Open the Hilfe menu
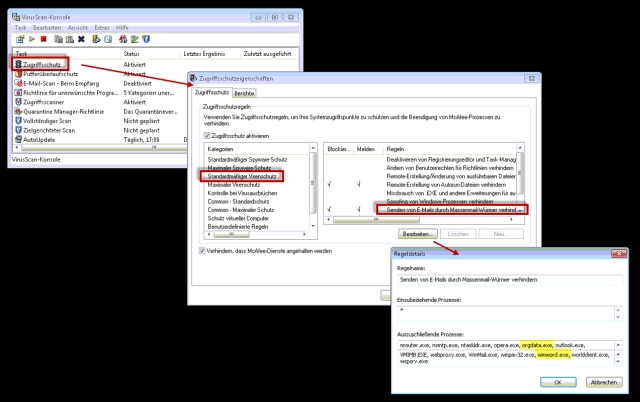The width and height of the screenshot is (640, 402). tap(122, 28)
